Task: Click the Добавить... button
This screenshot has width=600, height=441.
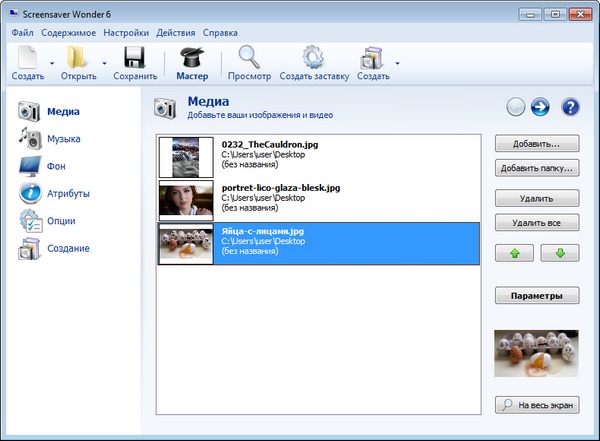Action: [537, 144]
